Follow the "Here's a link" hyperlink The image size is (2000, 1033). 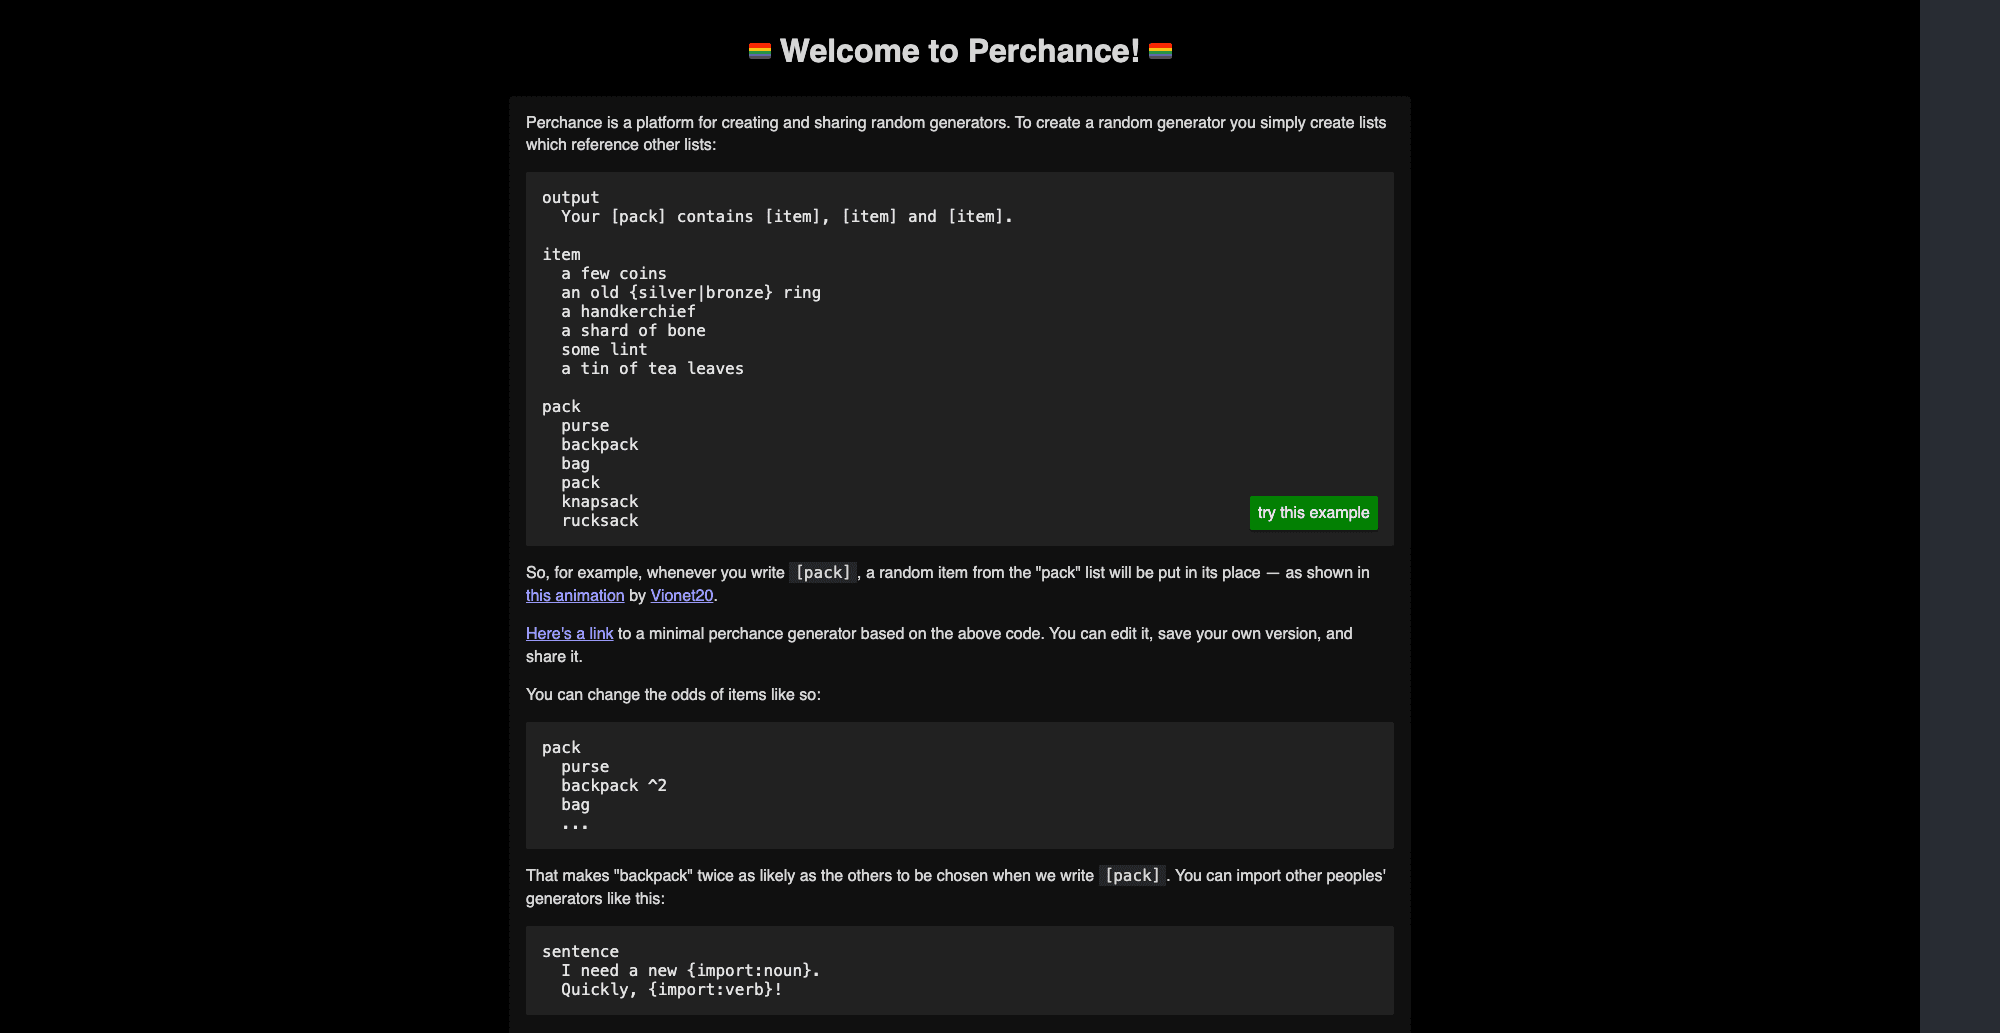pyautogui.click(x=569, y=634)
